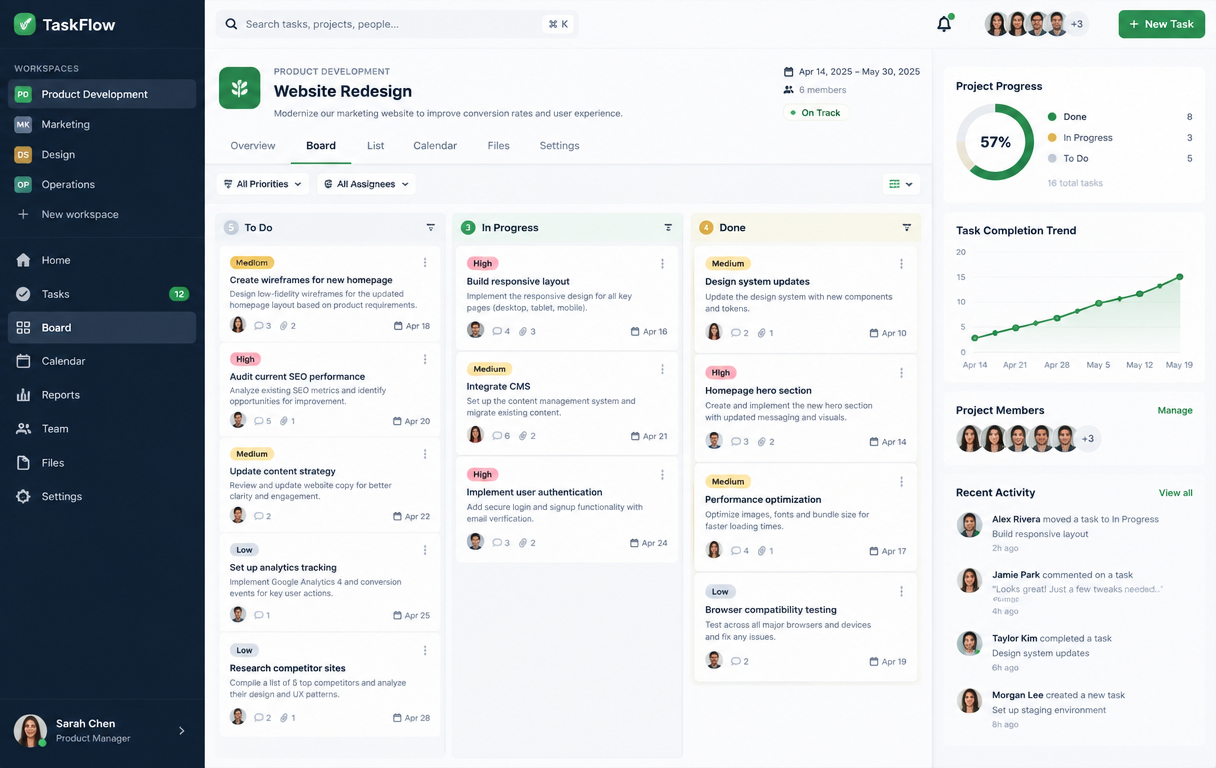Screen dimensions: 1216x768
Task: Switch to the List tab
Action: pyautogui.click(x=376, y=146)
